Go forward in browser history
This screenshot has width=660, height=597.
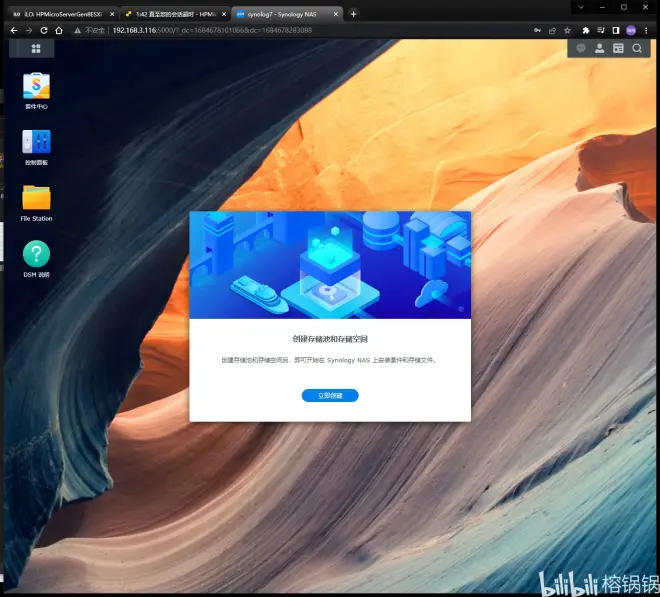(29, 30)
